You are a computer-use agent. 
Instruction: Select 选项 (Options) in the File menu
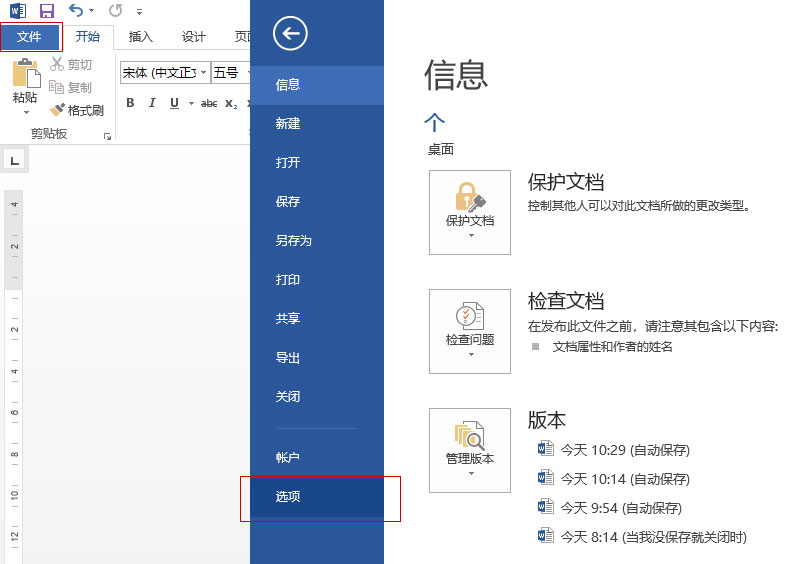coord(288,497)
